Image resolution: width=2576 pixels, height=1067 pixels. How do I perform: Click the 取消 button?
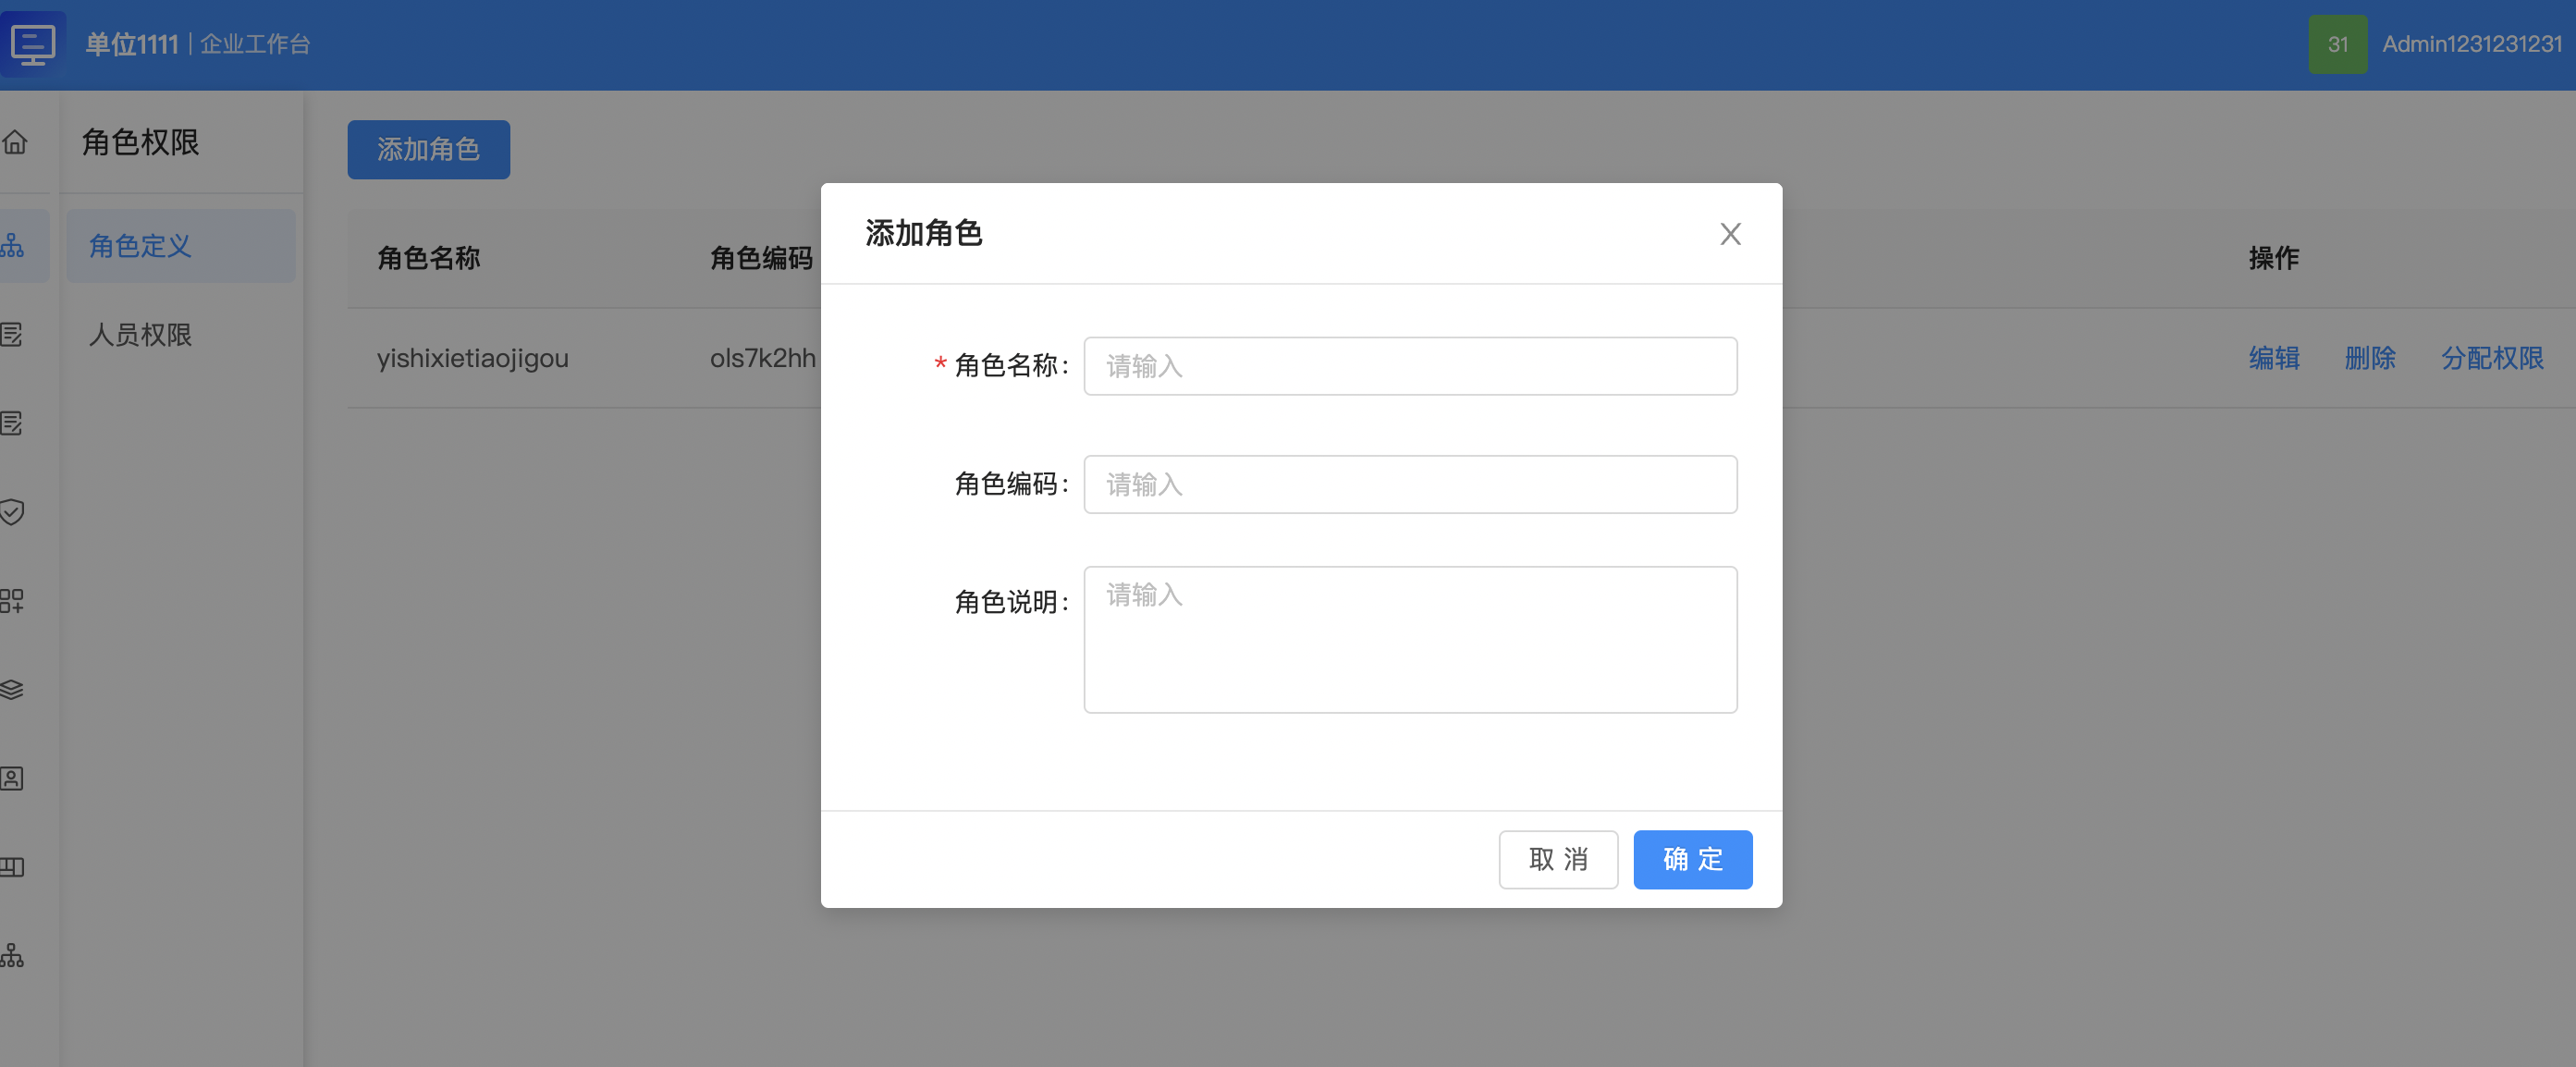click(1558, 859)
